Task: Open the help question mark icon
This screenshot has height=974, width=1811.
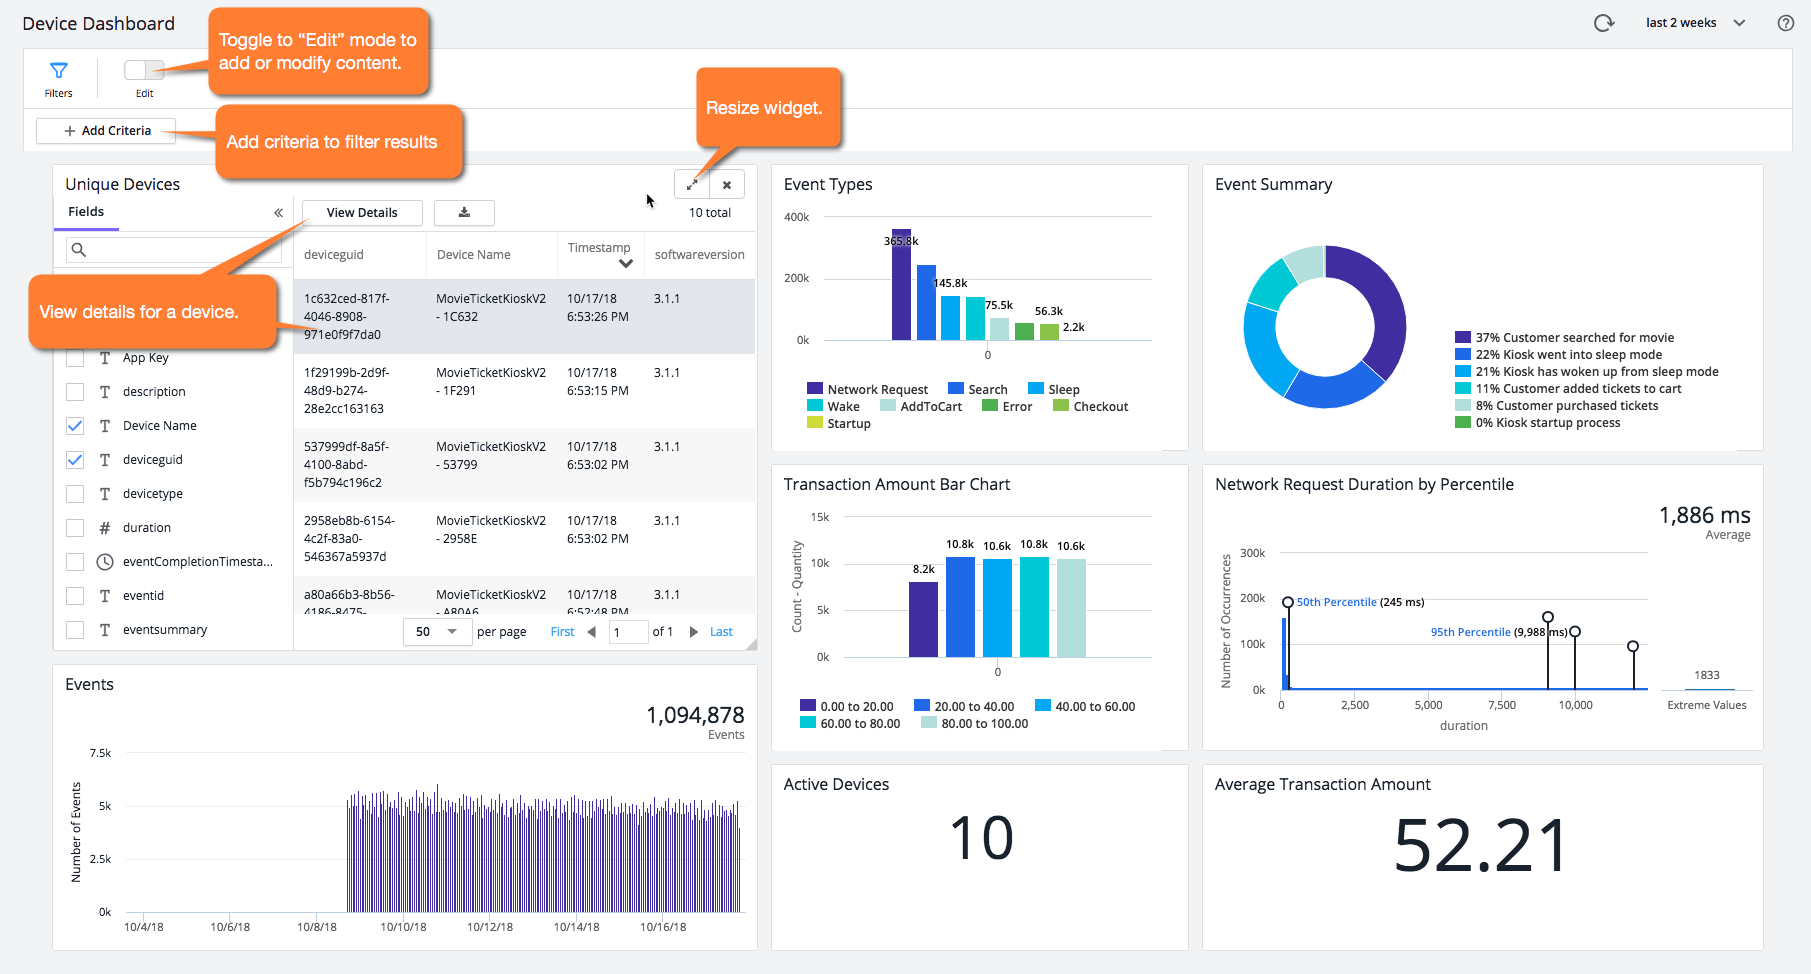Action: click(1785, 23)
